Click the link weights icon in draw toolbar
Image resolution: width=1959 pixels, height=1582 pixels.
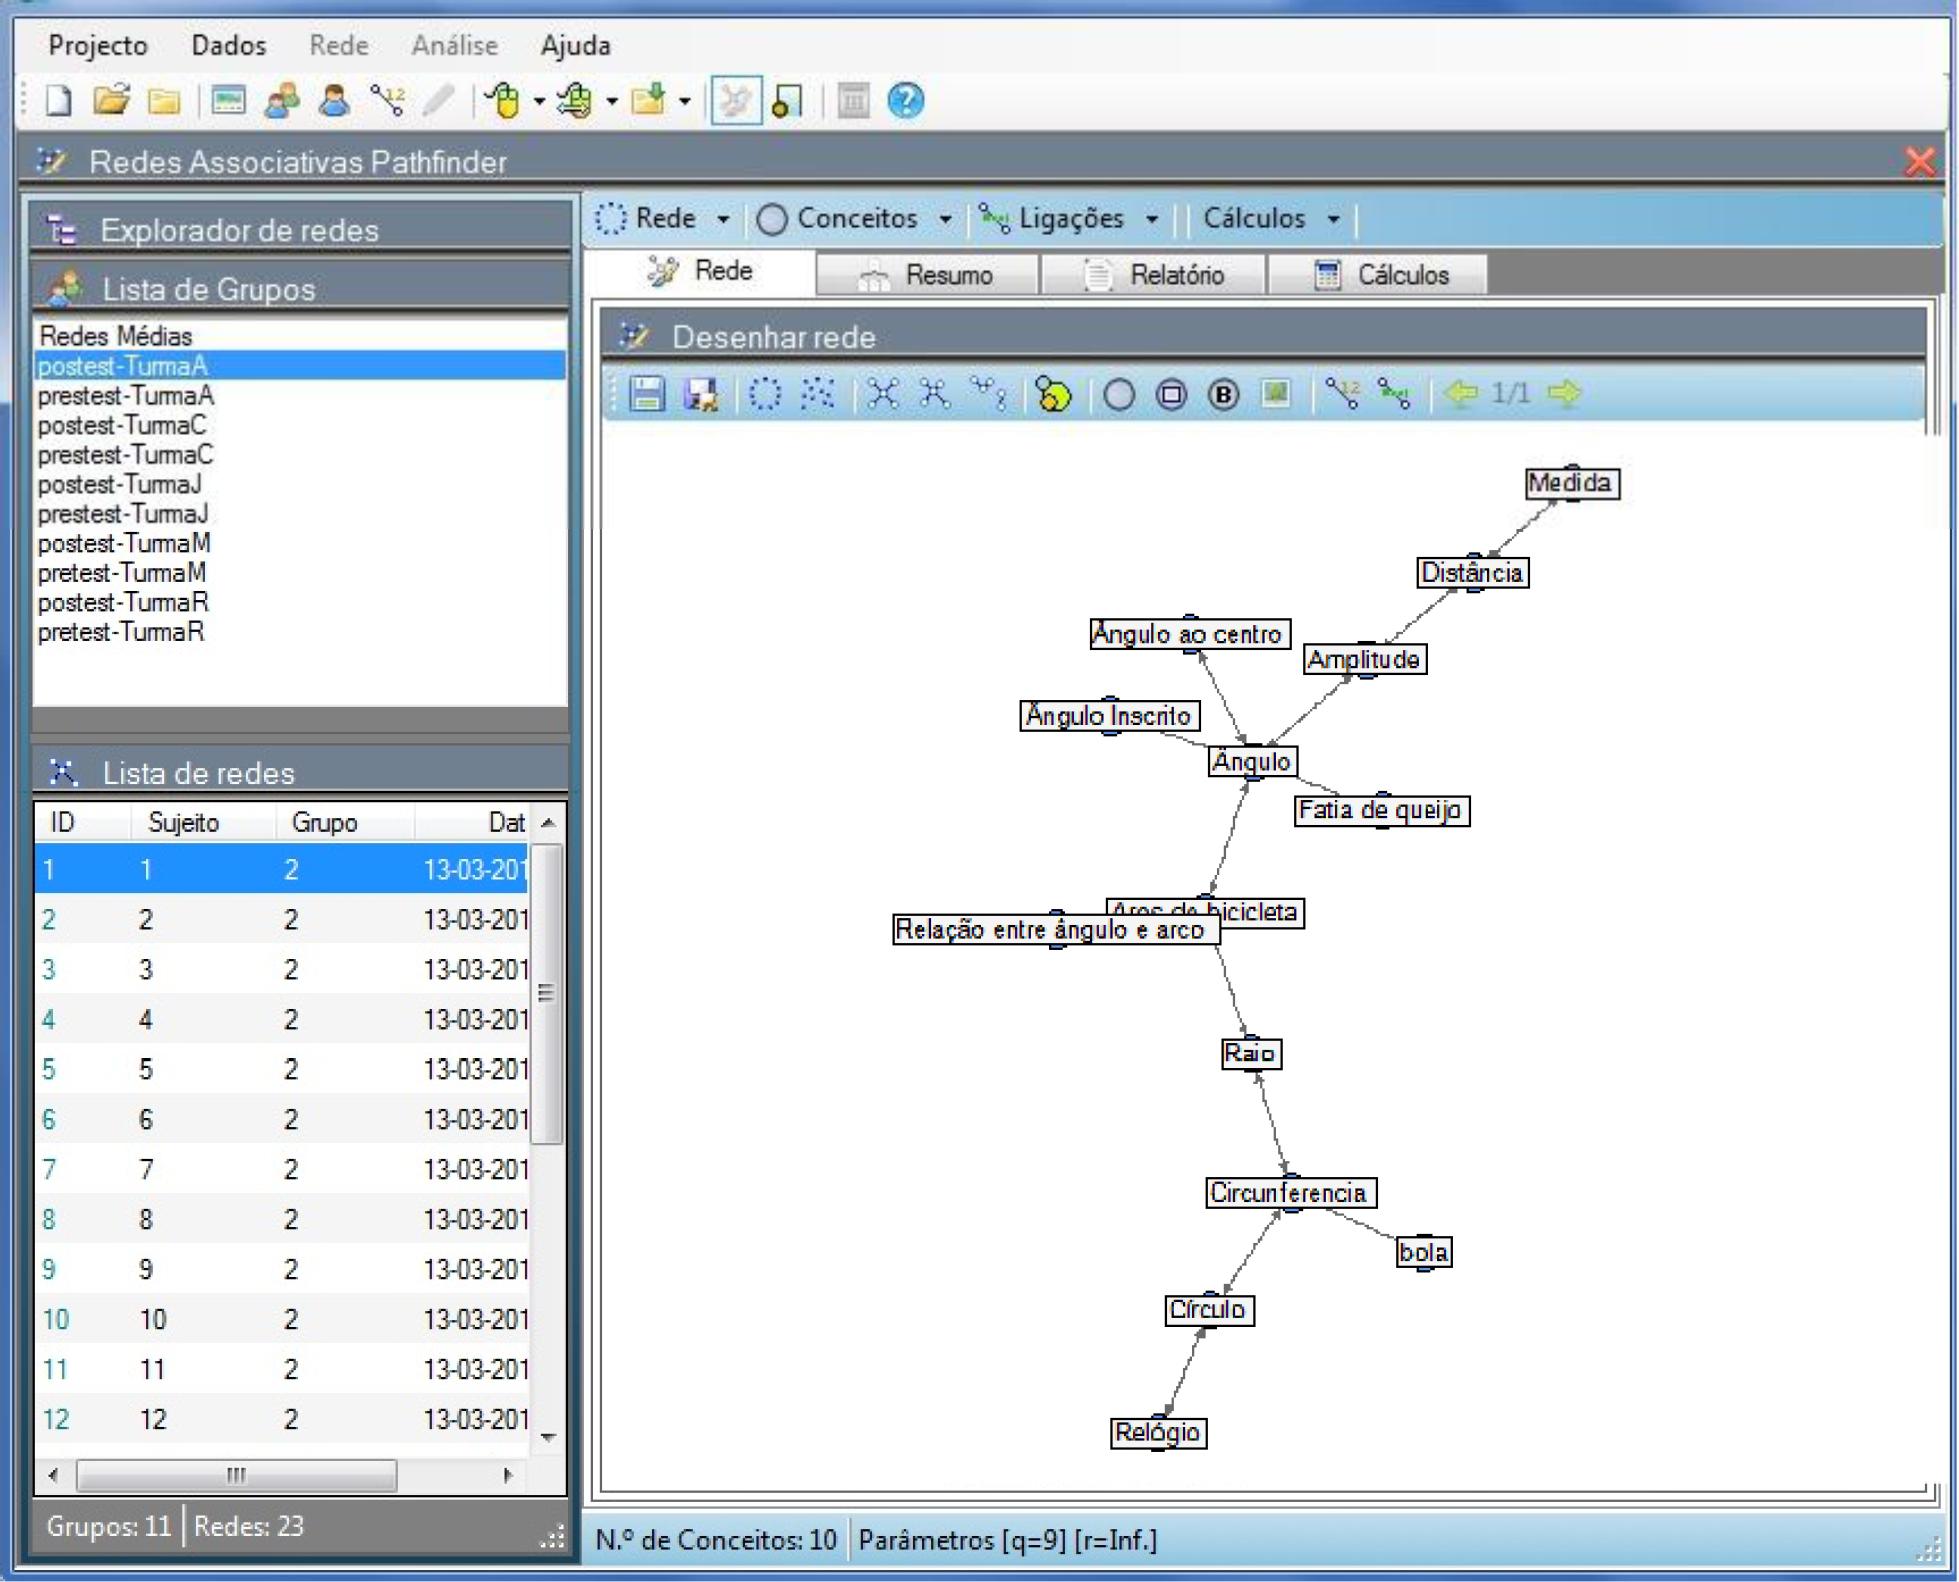1342,394
